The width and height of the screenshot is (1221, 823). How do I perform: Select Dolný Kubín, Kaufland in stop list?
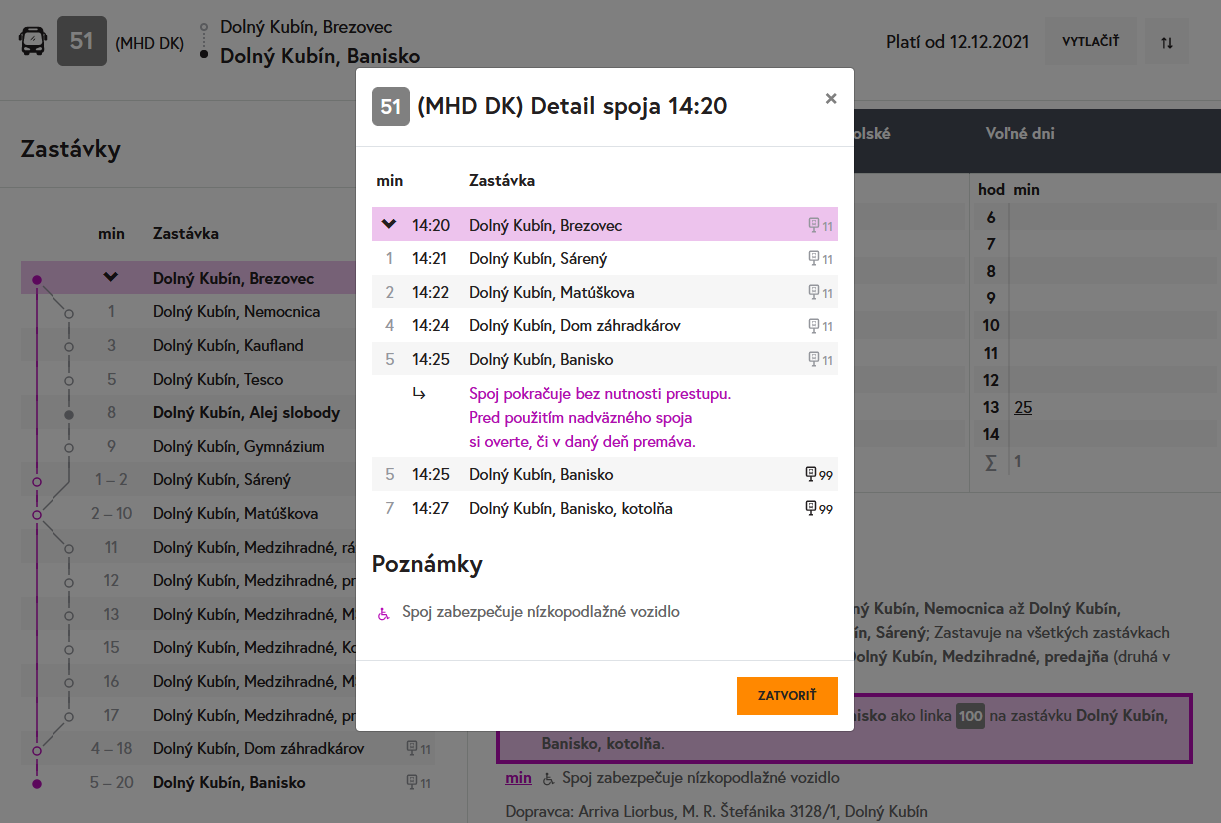click(228, 346)
